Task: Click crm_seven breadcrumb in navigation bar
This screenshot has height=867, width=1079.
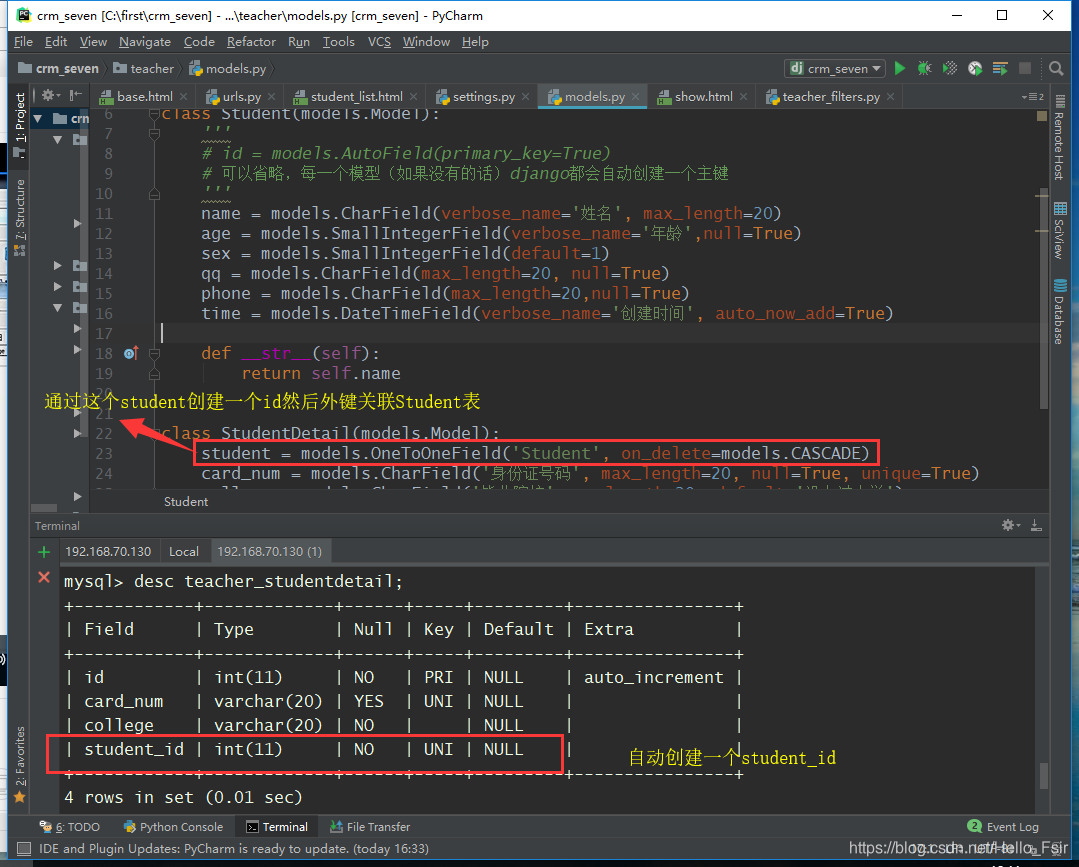Action: coord(58,69)
